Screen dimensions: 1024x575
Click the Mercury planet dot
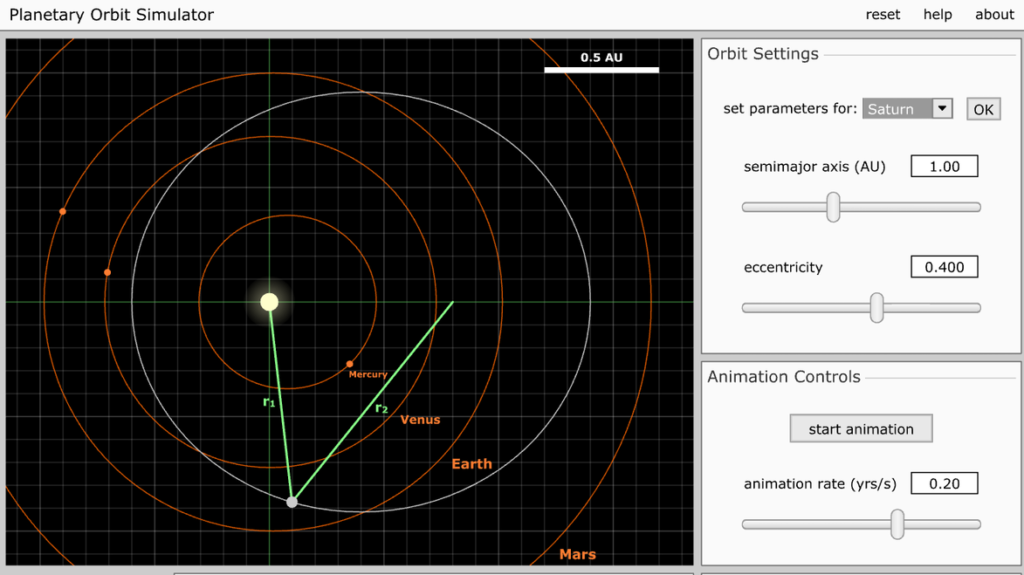pyautogui.click(x=349, y=364)
